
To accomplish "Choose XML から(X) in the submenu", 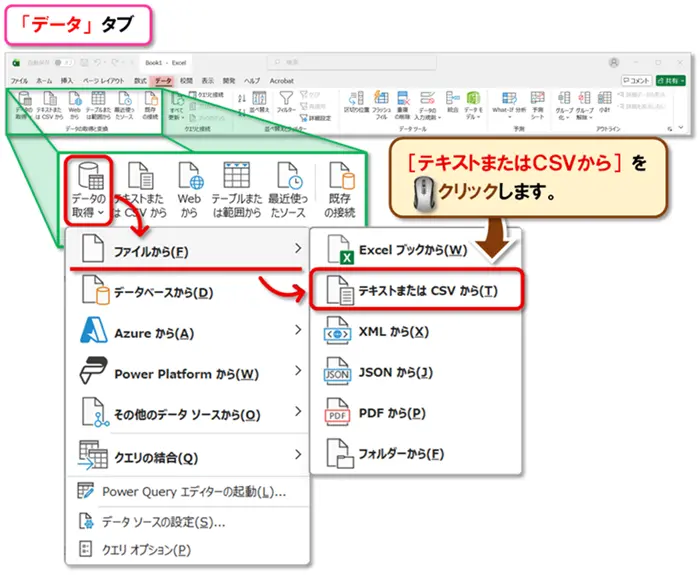I will click(x=415, y=332).
